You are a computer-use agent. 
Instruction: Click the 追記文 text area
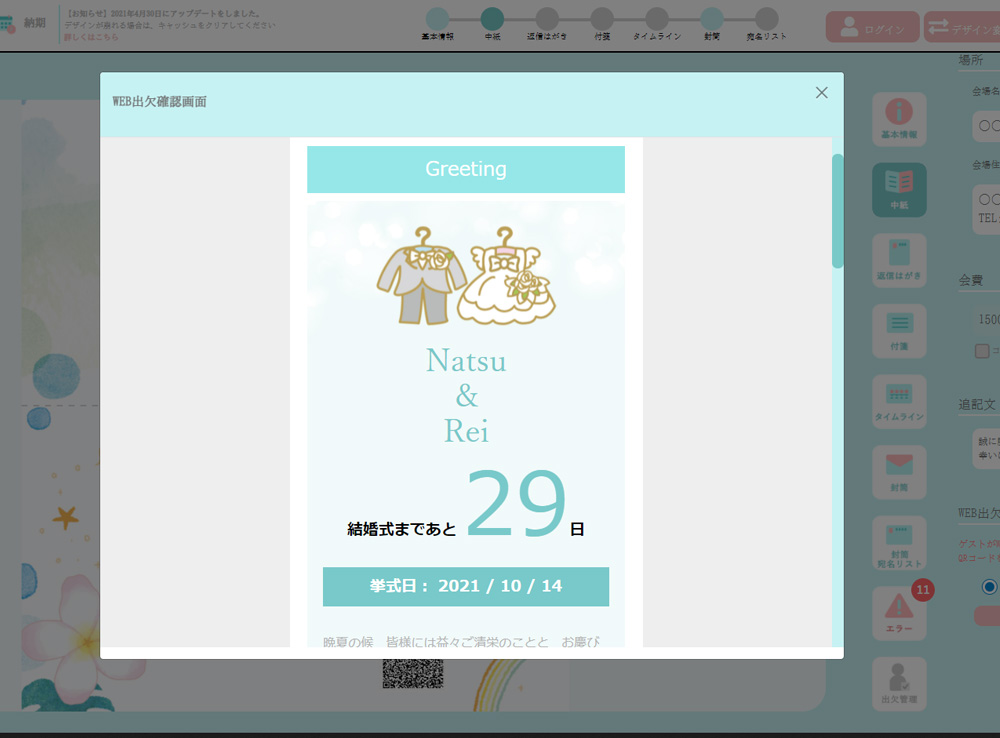click(x=987, y=448)
